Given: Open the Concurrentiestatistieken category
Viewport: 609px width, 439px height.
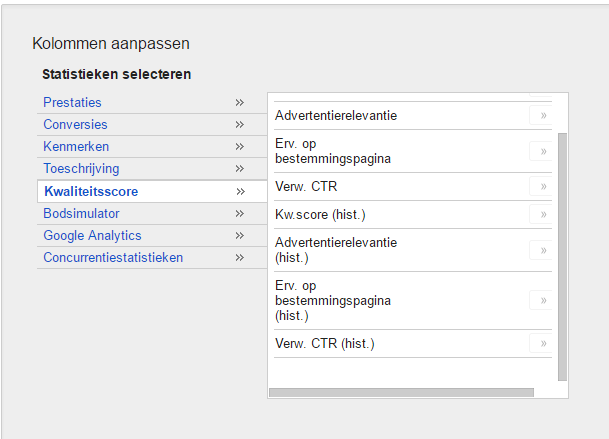Looking at the screenshot, I should (113, 258).
